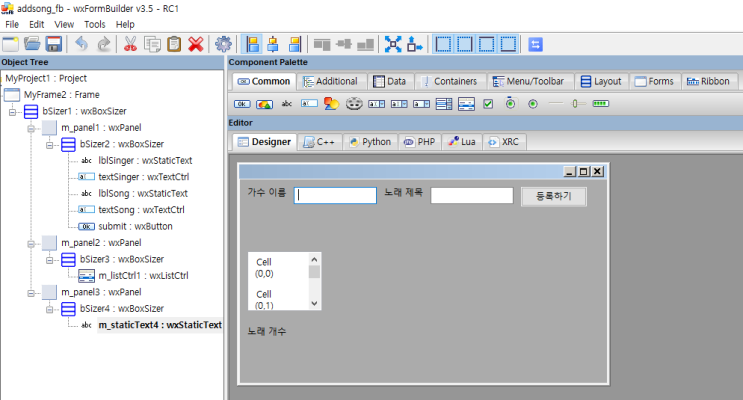
Task: Add a wxChoice from the palette
Action: point(421,104)
